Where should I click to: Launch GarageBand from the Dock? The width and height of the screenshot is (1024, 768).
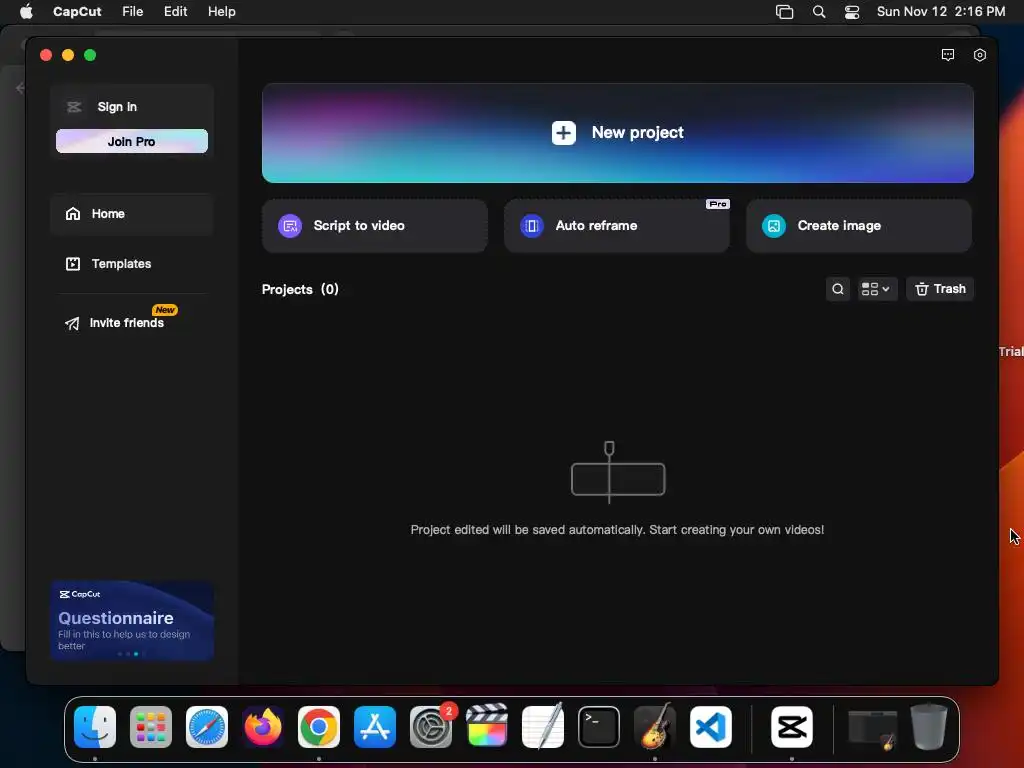(655, 726)
